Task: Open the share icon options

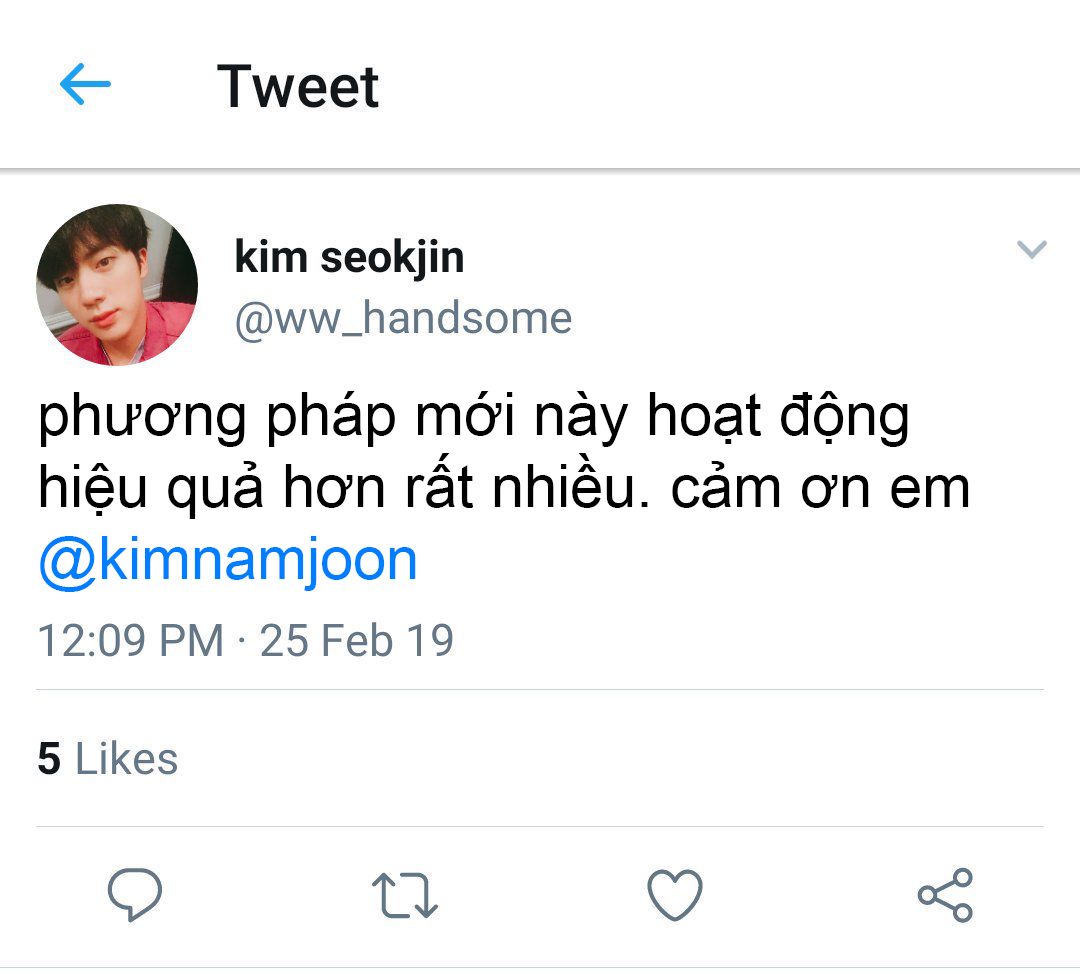Action: click(x=945, y=895)
